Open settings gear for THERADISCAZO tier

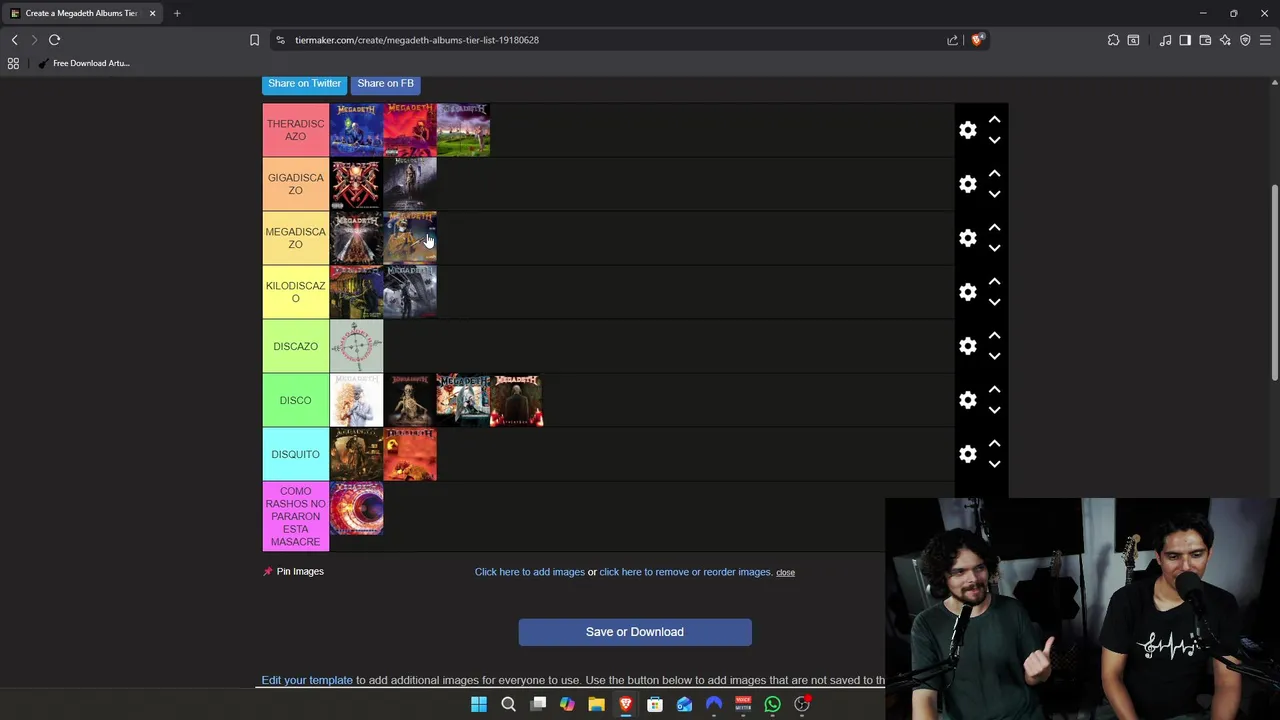coord(967,130)
